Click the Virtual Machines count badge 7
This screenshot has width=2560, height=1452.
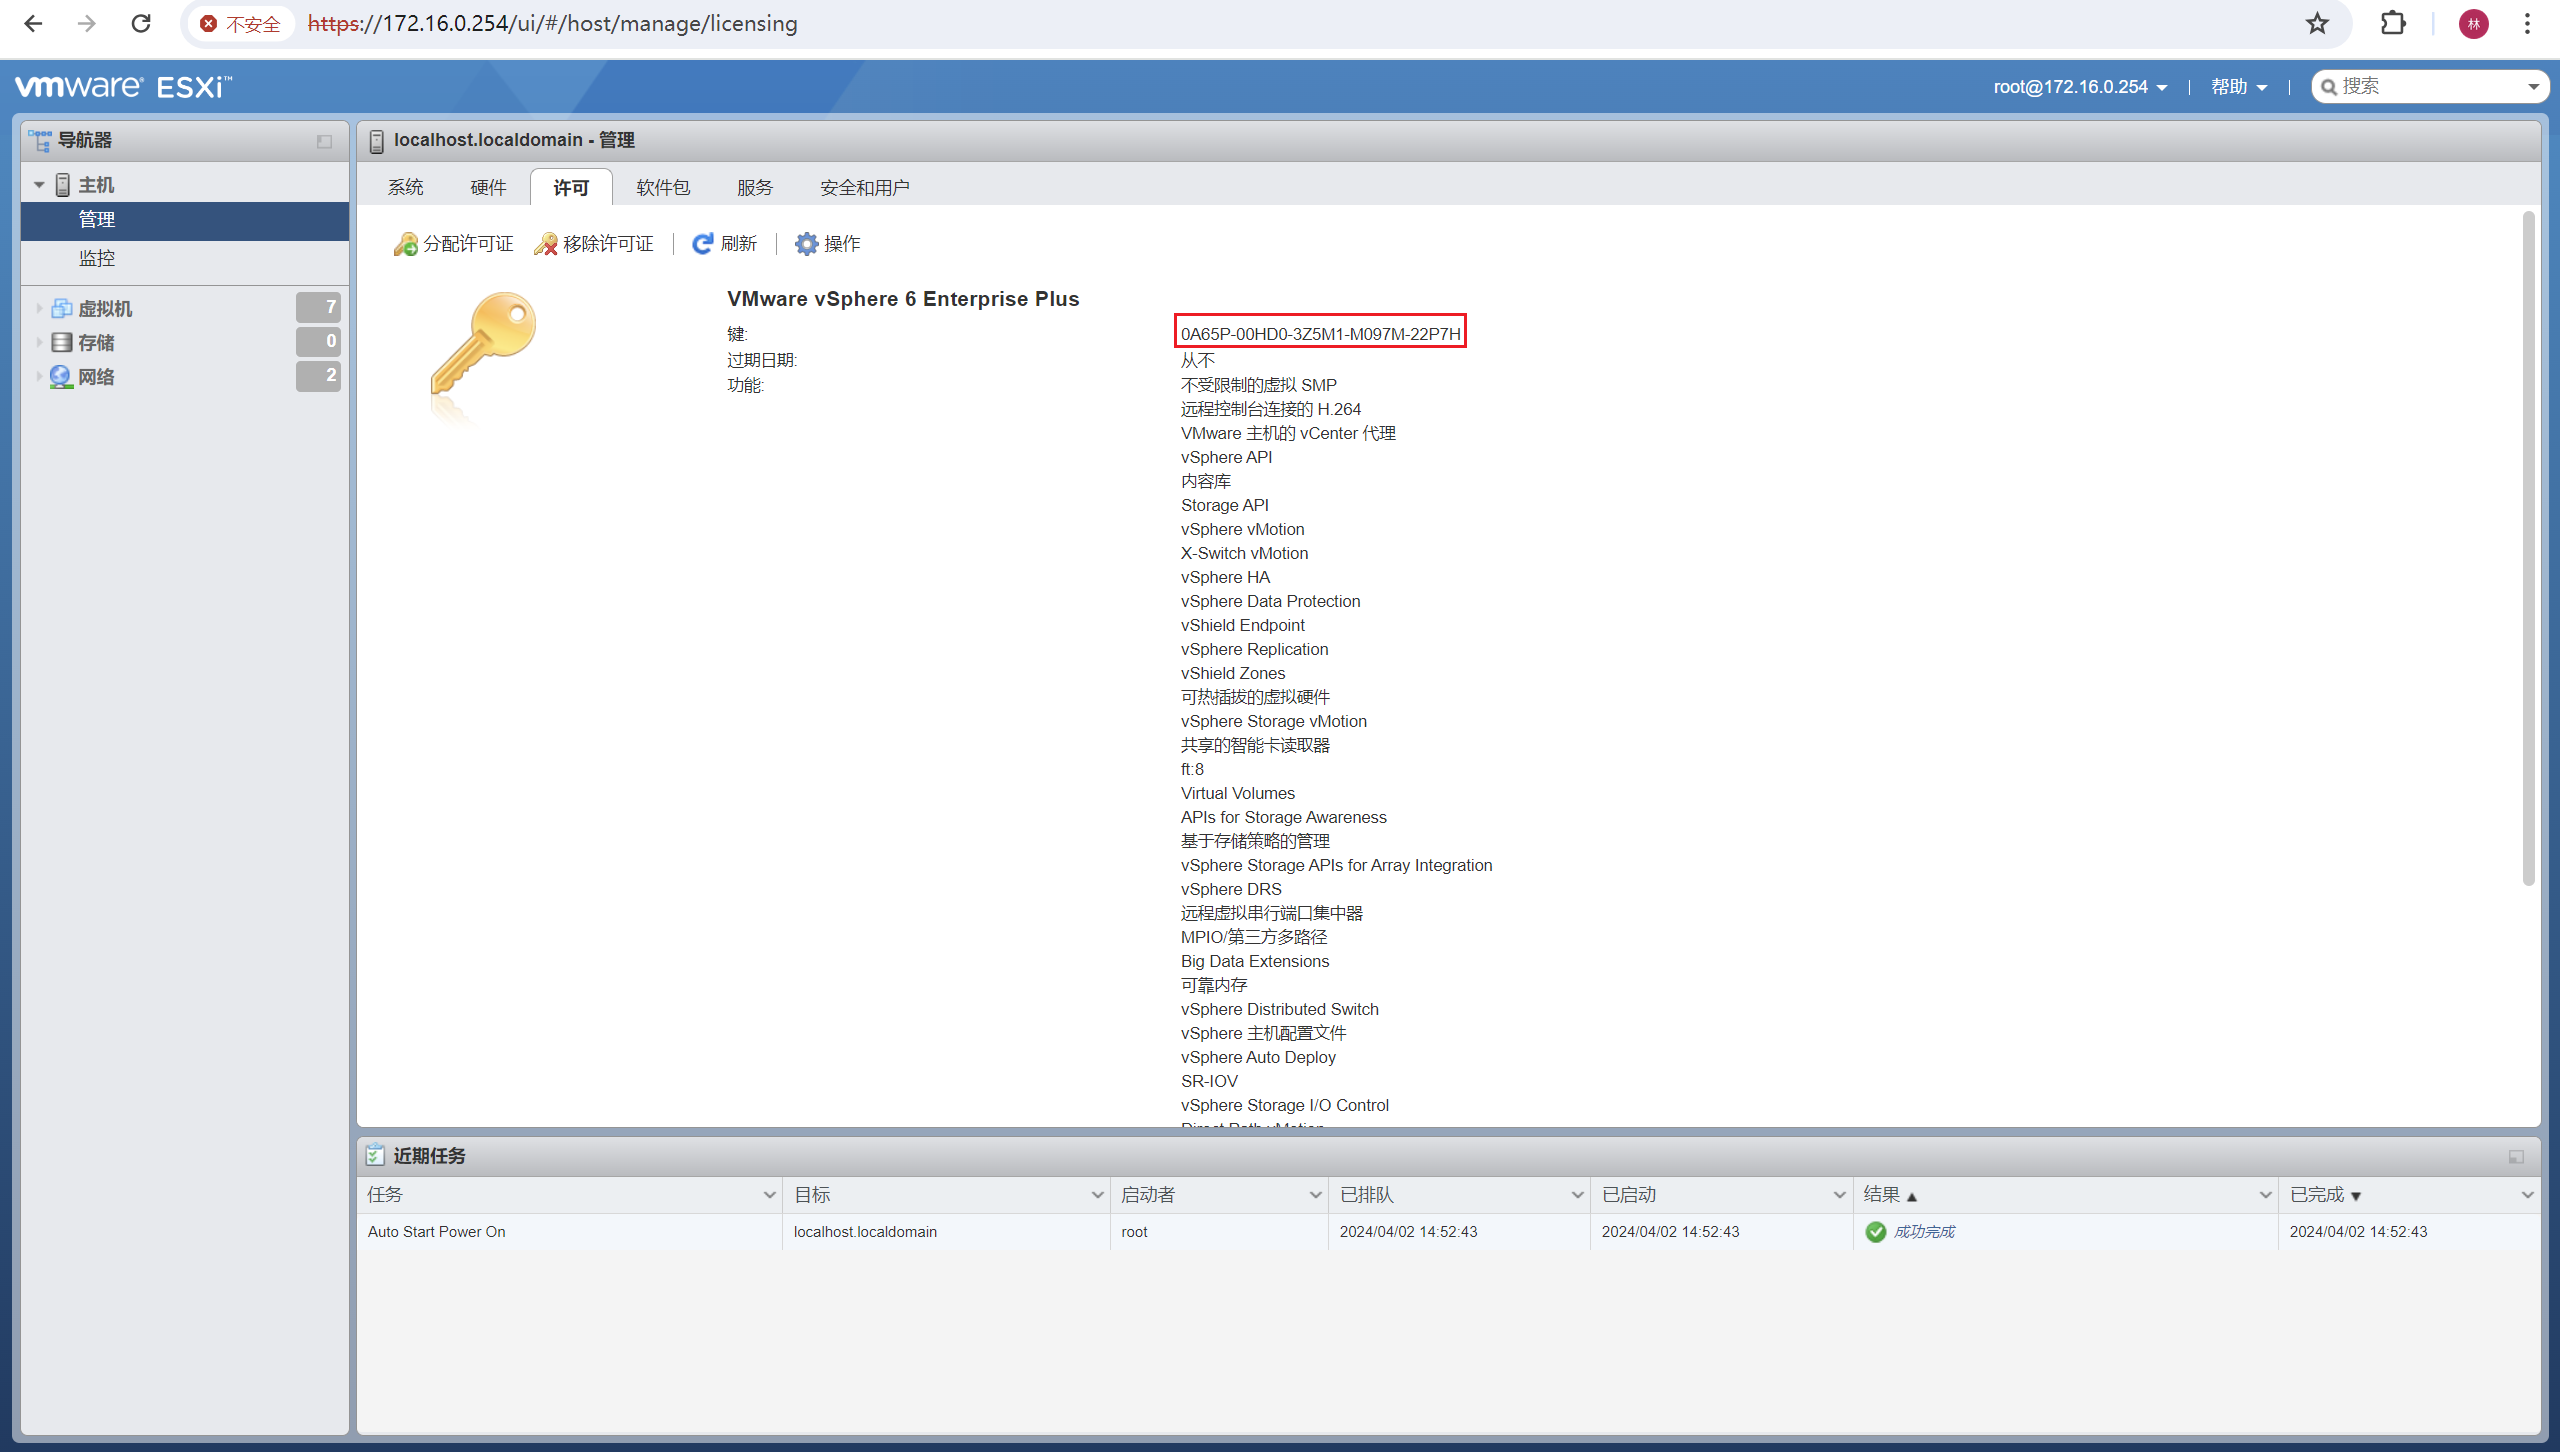(x=319, y=307)
